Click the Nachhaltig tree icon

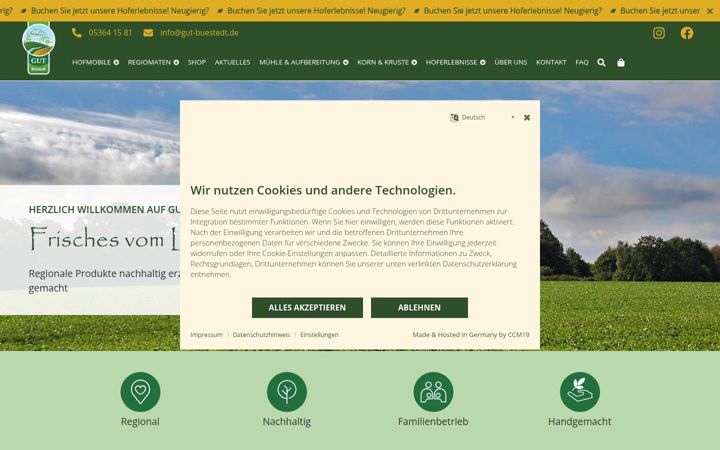pyautogui.click(x=287, y=392)
